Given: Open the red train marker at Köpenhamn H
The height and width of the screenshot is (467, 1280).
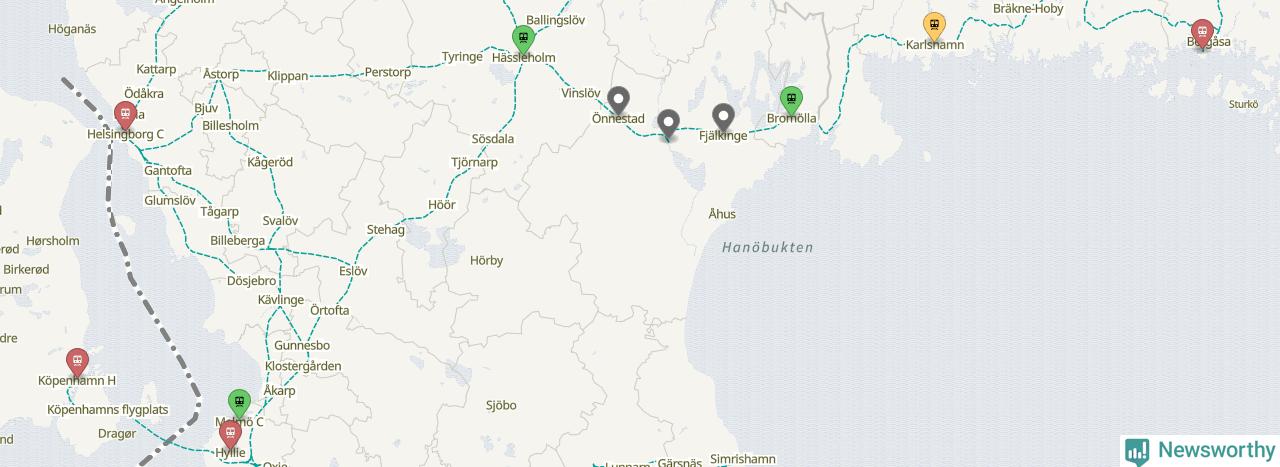Looking at the screenshot, I should point(77,362).
